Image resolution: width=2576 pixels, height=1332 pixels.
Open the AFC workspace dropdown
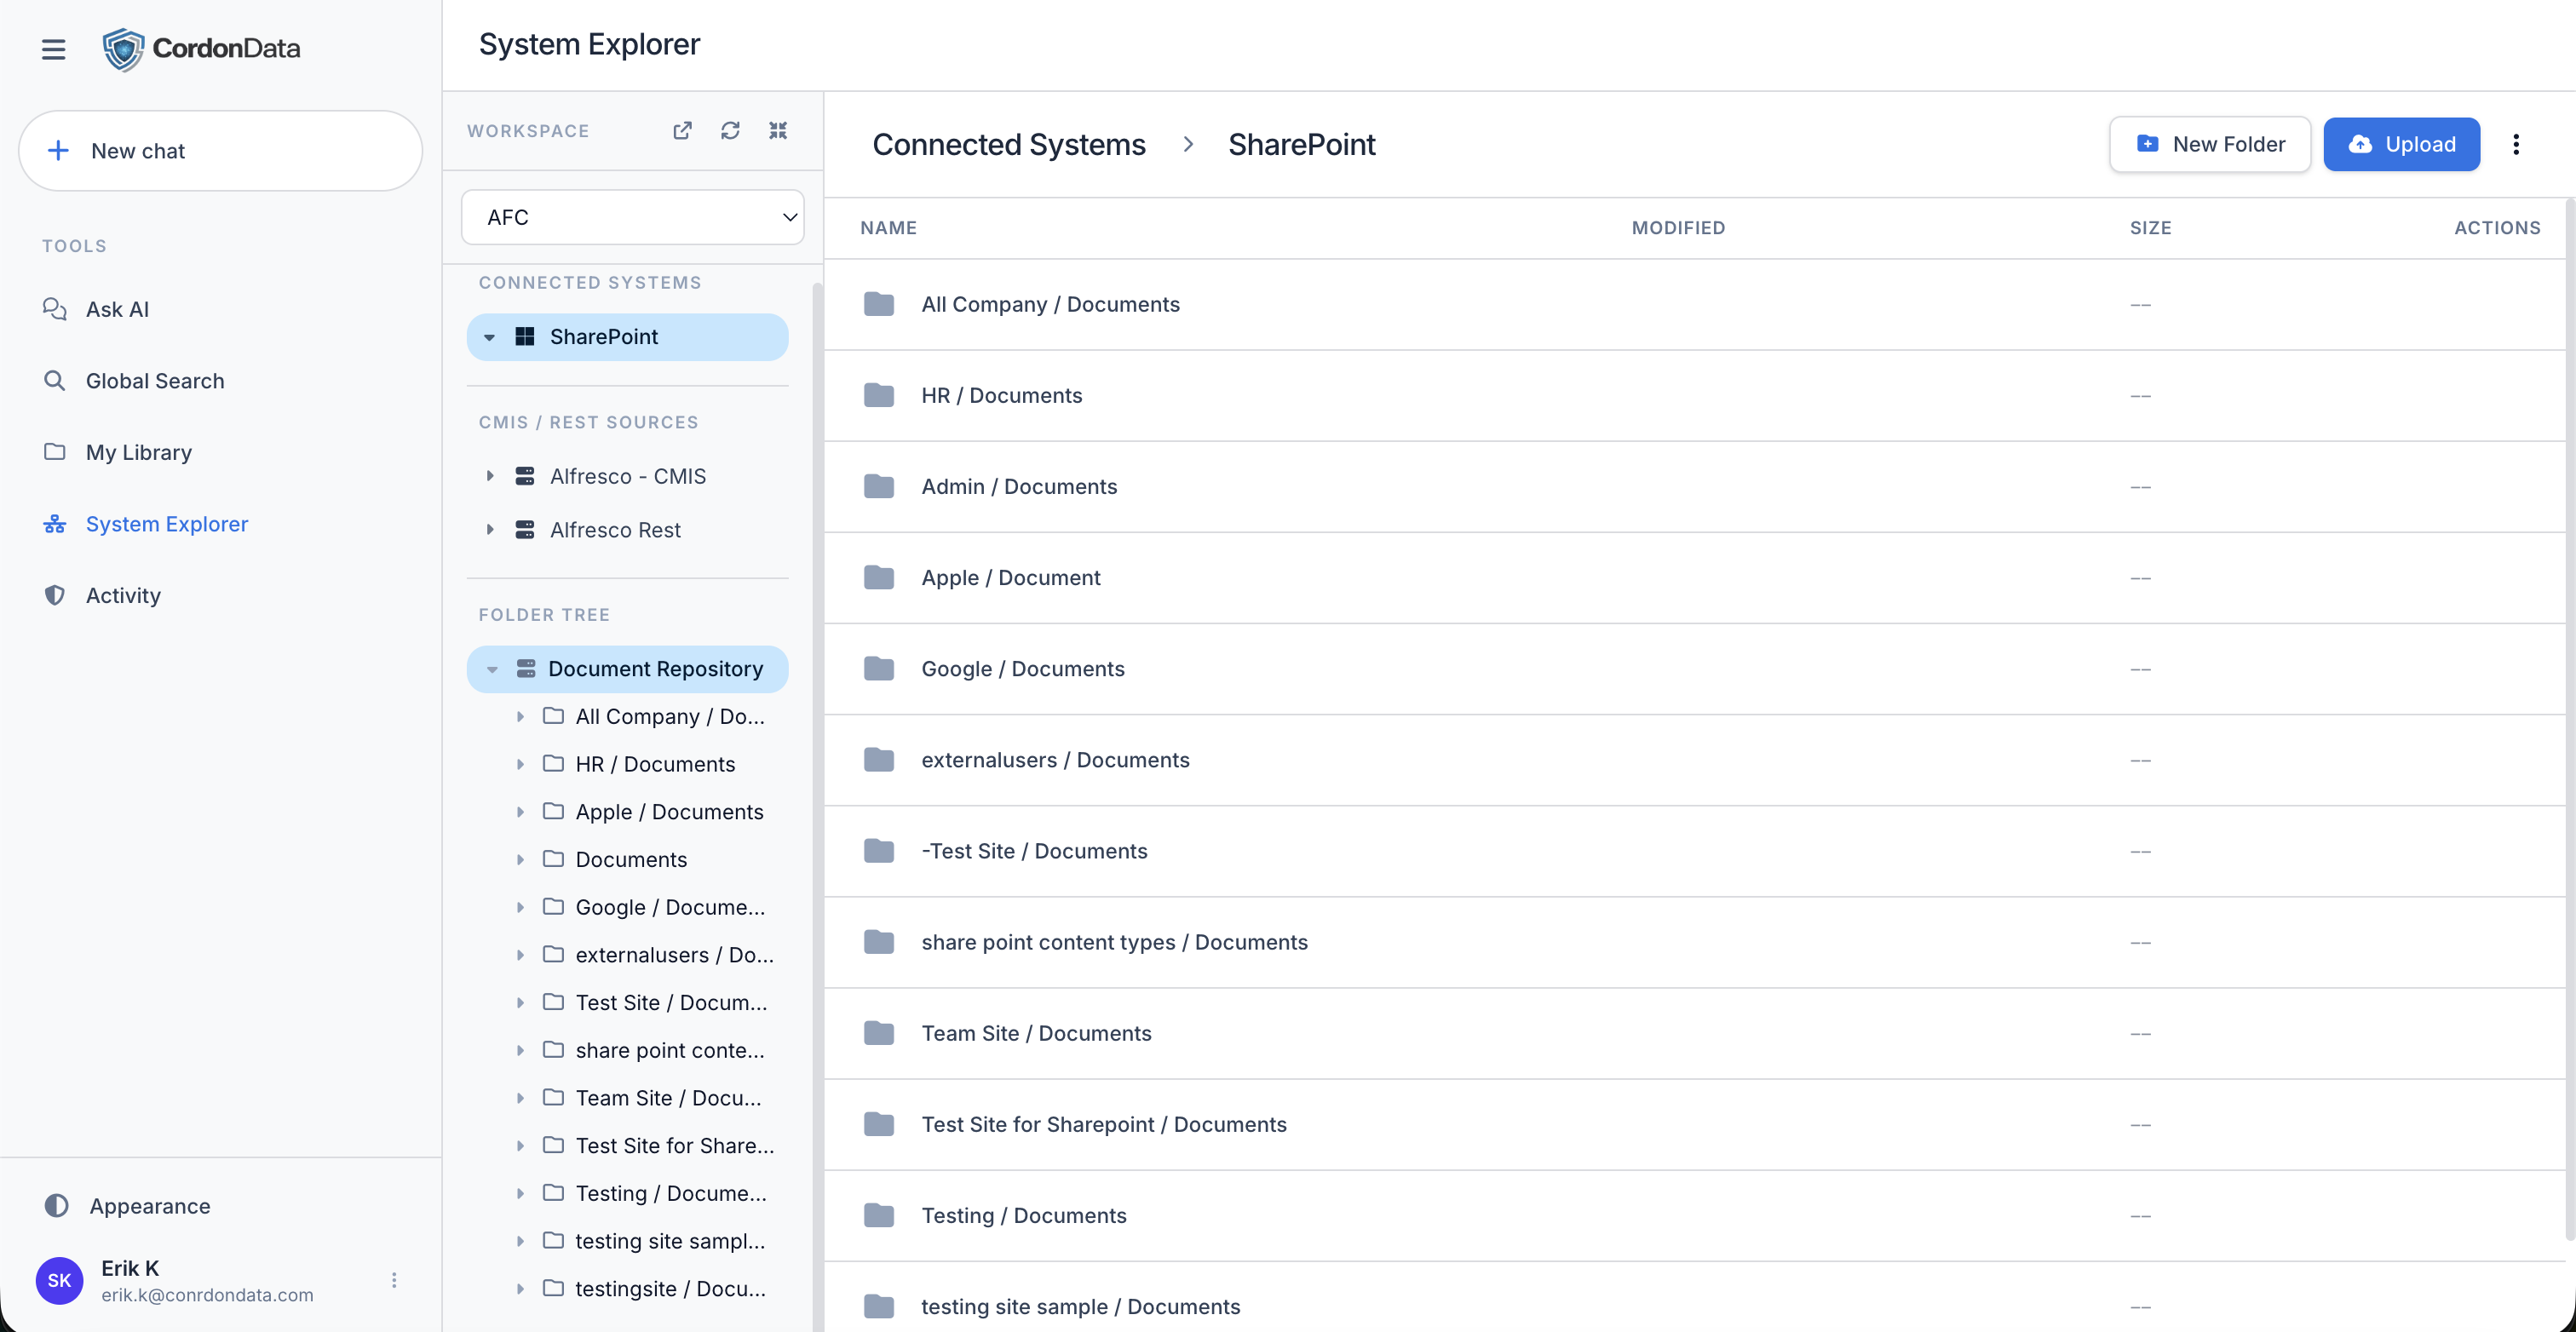pyautogui.click(x=632, y=217)
